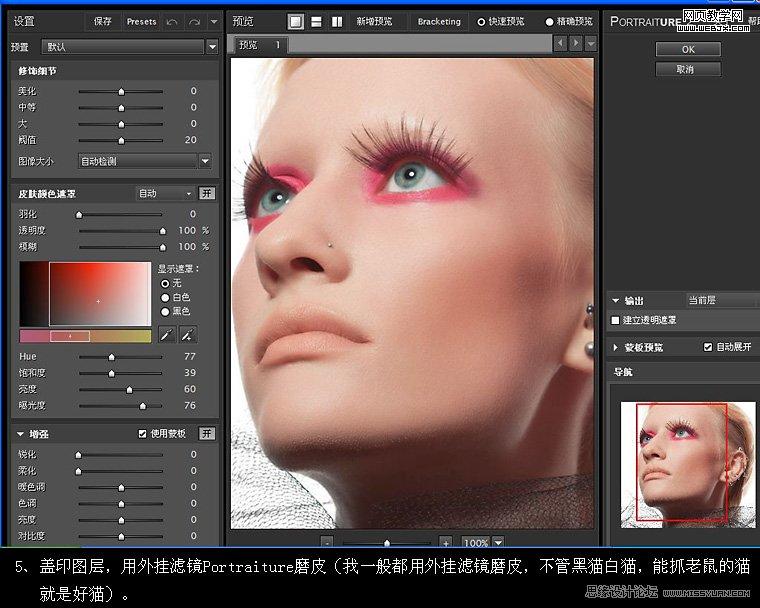760x608 pixels.
Task: Select horizontal split preview layout icon
Action: pos(316,21)
